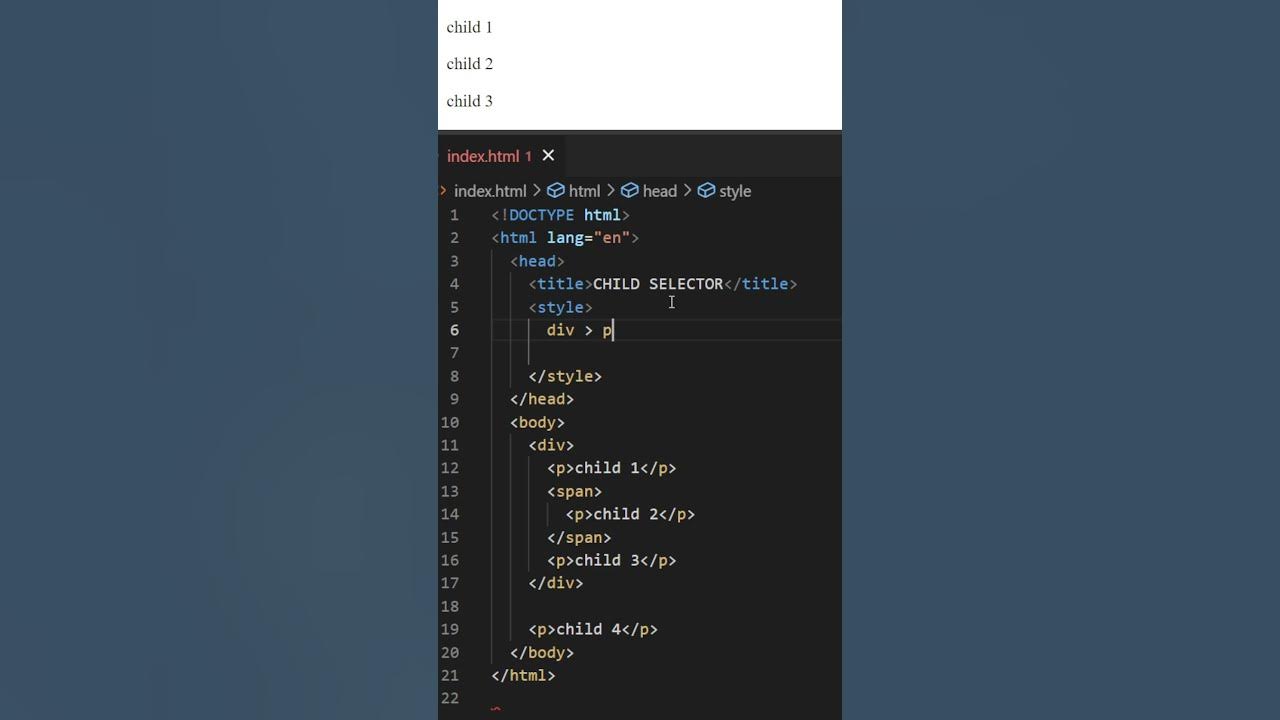Viewport: 1280px width, 720px height.
Task: Open the html breadcrumb item
Action: point(584,191)
